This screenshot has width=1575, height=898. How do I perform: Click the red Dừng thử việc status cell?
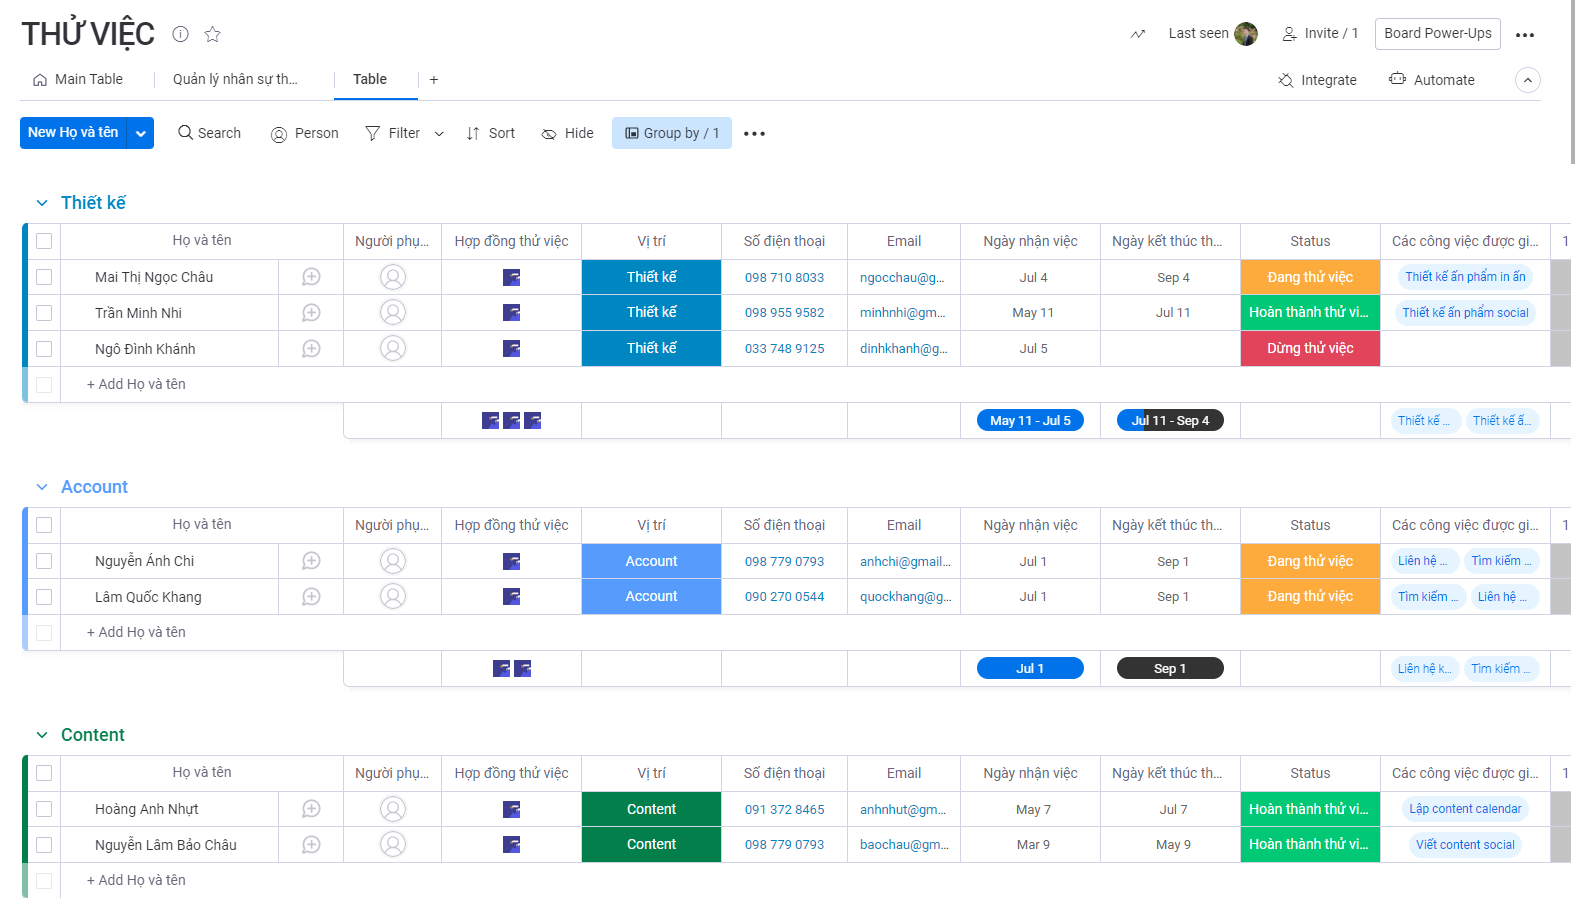point(1309,349)
